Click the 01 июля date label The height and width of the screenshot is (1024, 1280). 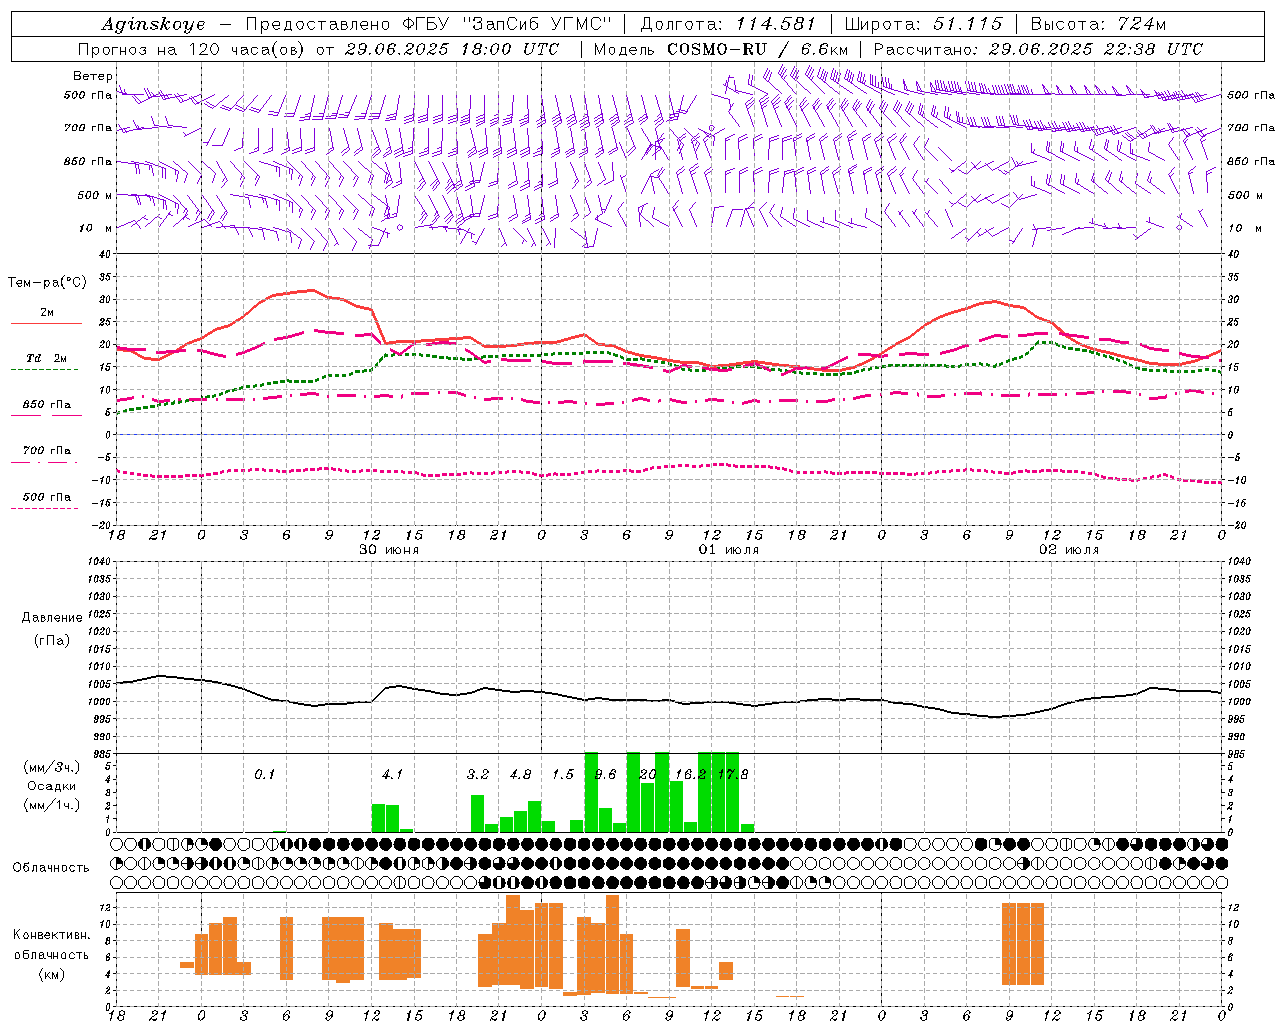click(729, 550)
